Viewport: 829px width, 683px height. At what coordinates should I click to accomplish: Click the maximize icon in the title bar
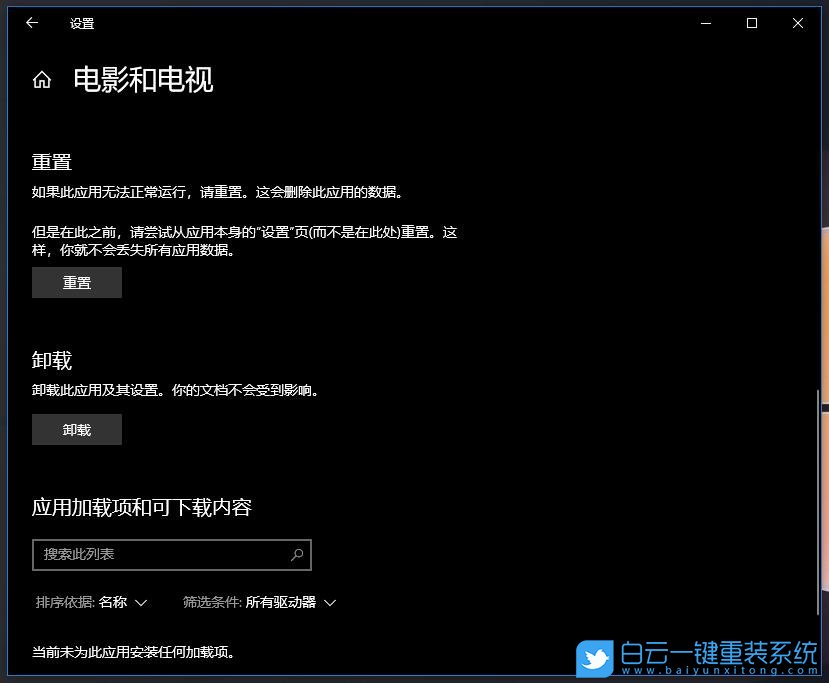pyautogui.click(x=751, y=23)
